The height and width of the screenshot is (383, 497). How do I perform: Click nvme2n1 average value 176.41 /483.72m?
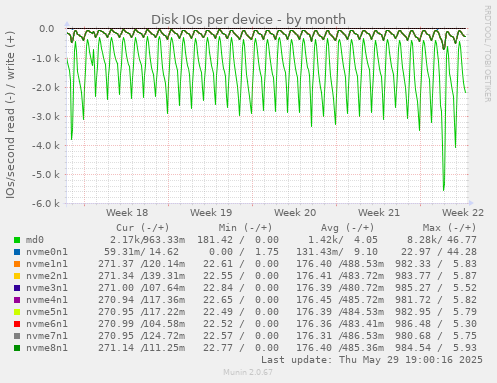coord(340,276)
